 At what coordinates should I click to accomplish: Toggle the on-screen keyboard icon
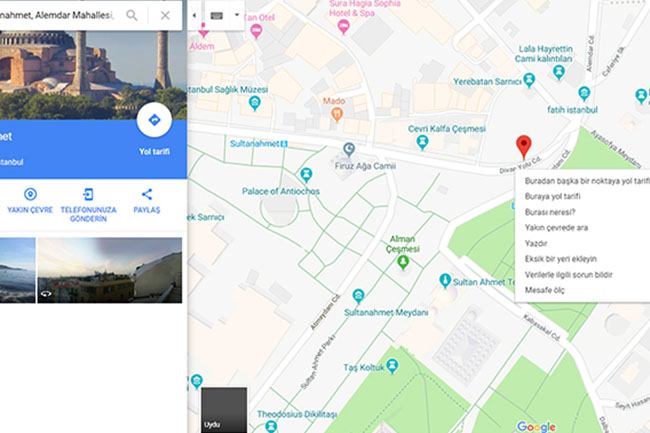(x=217, y=16)
